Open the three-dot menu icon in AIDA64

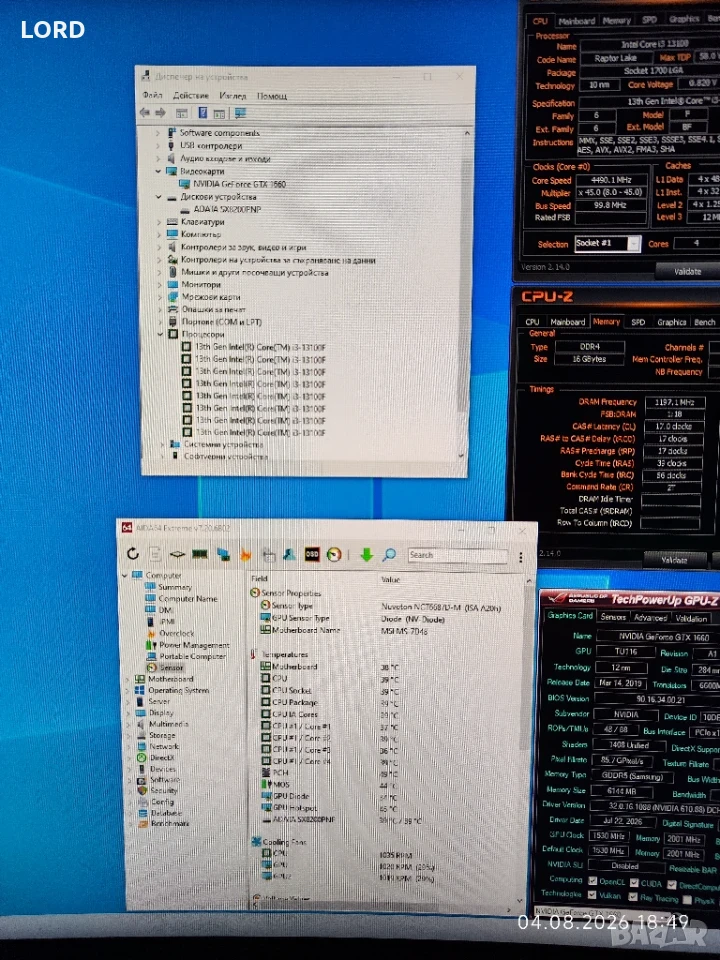520,557
